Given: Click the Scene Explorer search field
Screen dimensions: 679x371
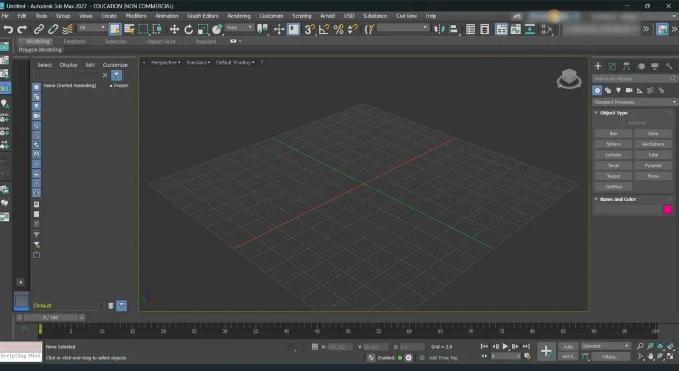Looking at the screenshot, I should click(67, 75).
